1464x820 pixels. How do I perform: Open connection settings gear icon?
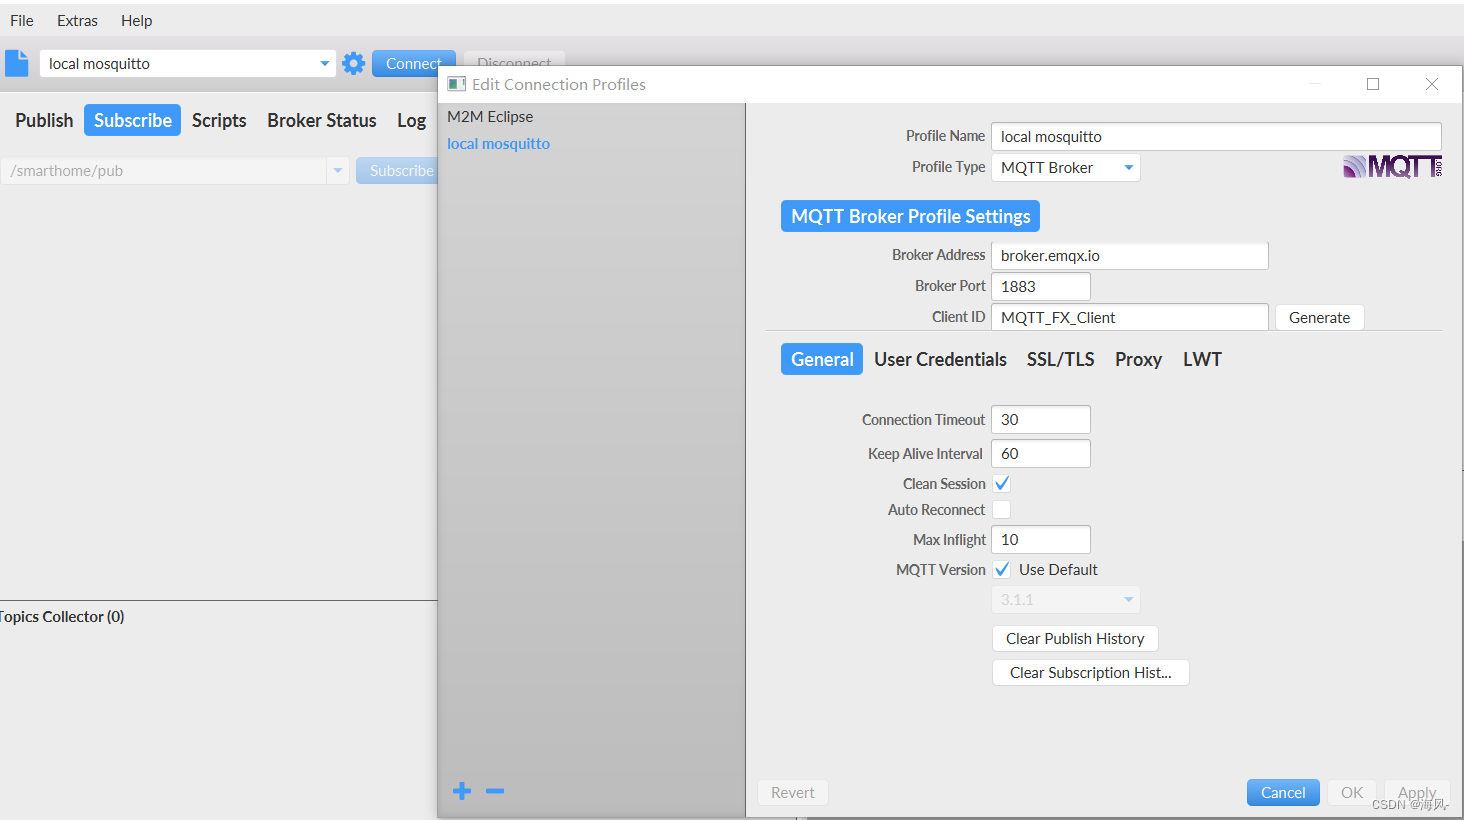point(353,63)
